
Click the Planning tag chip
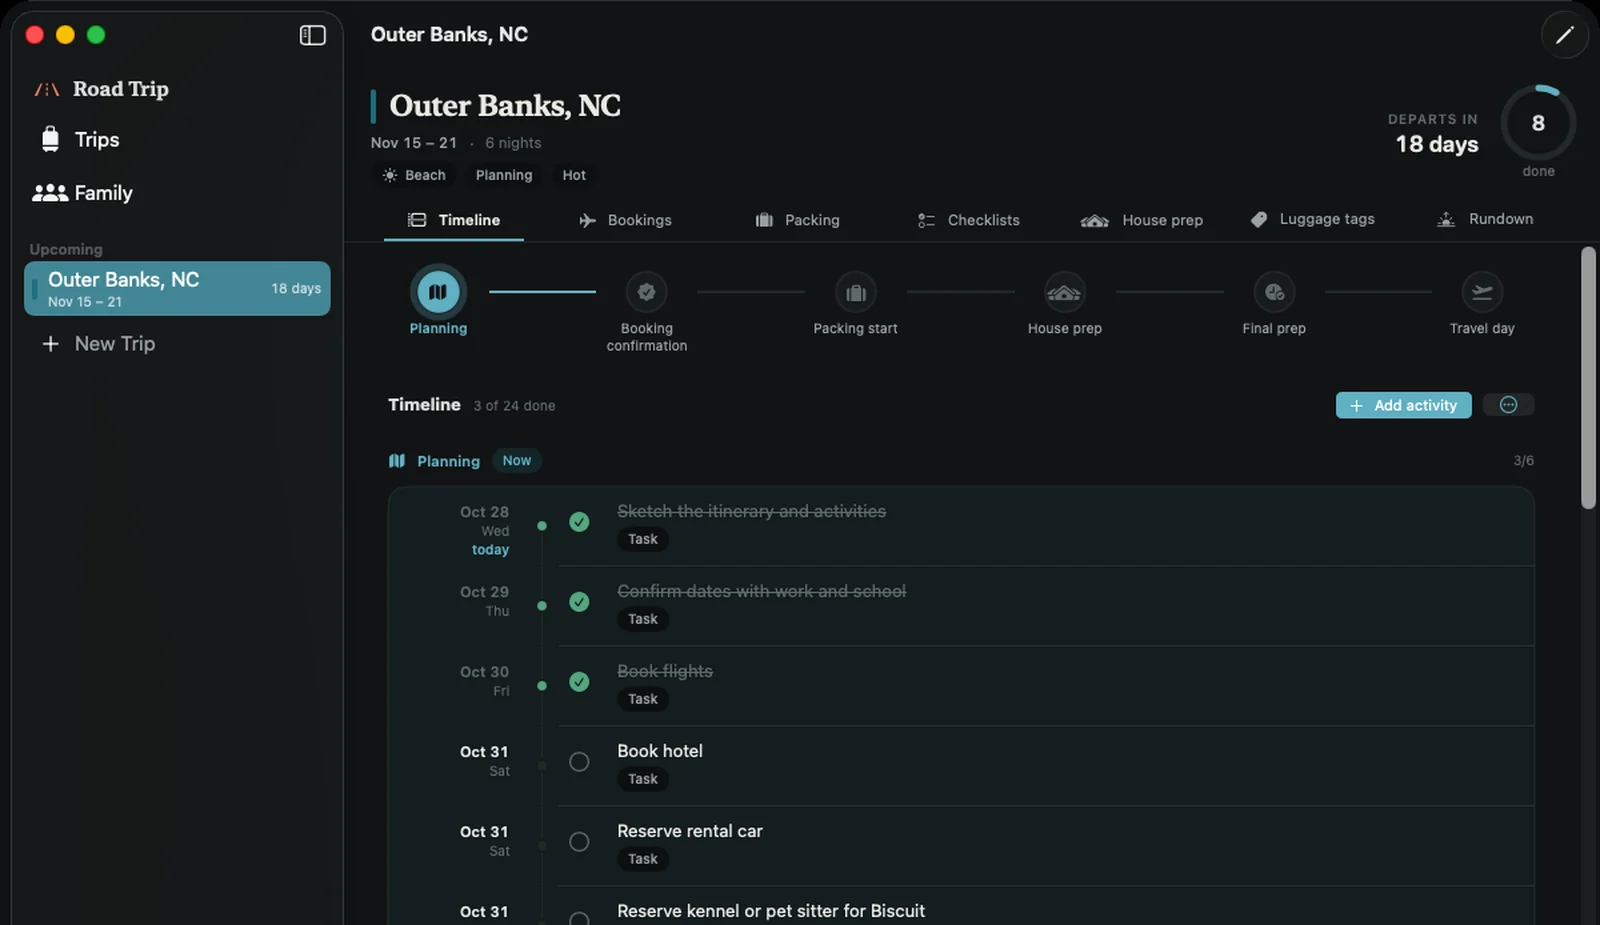click(504, 175)
